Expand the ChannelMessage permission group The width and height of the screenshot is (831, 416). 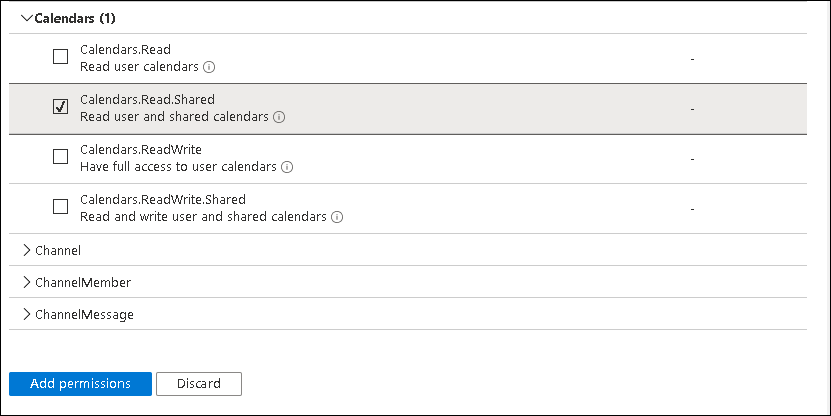click(x=26, y=314)
